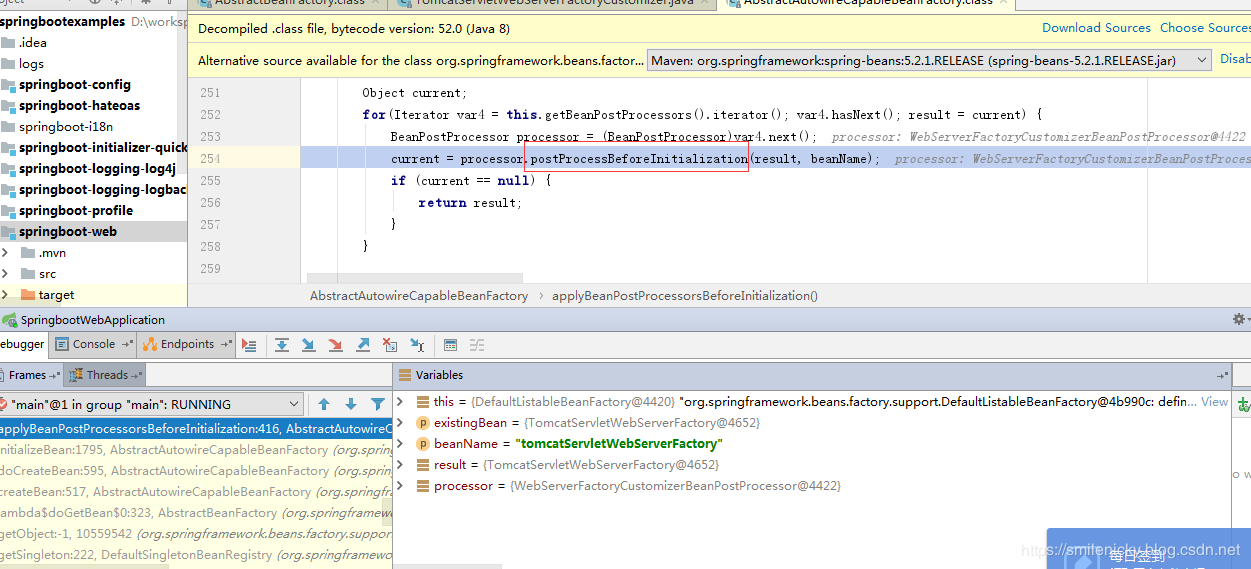Toggle the frames filter funnel icon
The width and height of the screenshot is (1251, 569).
pos(377,404)
